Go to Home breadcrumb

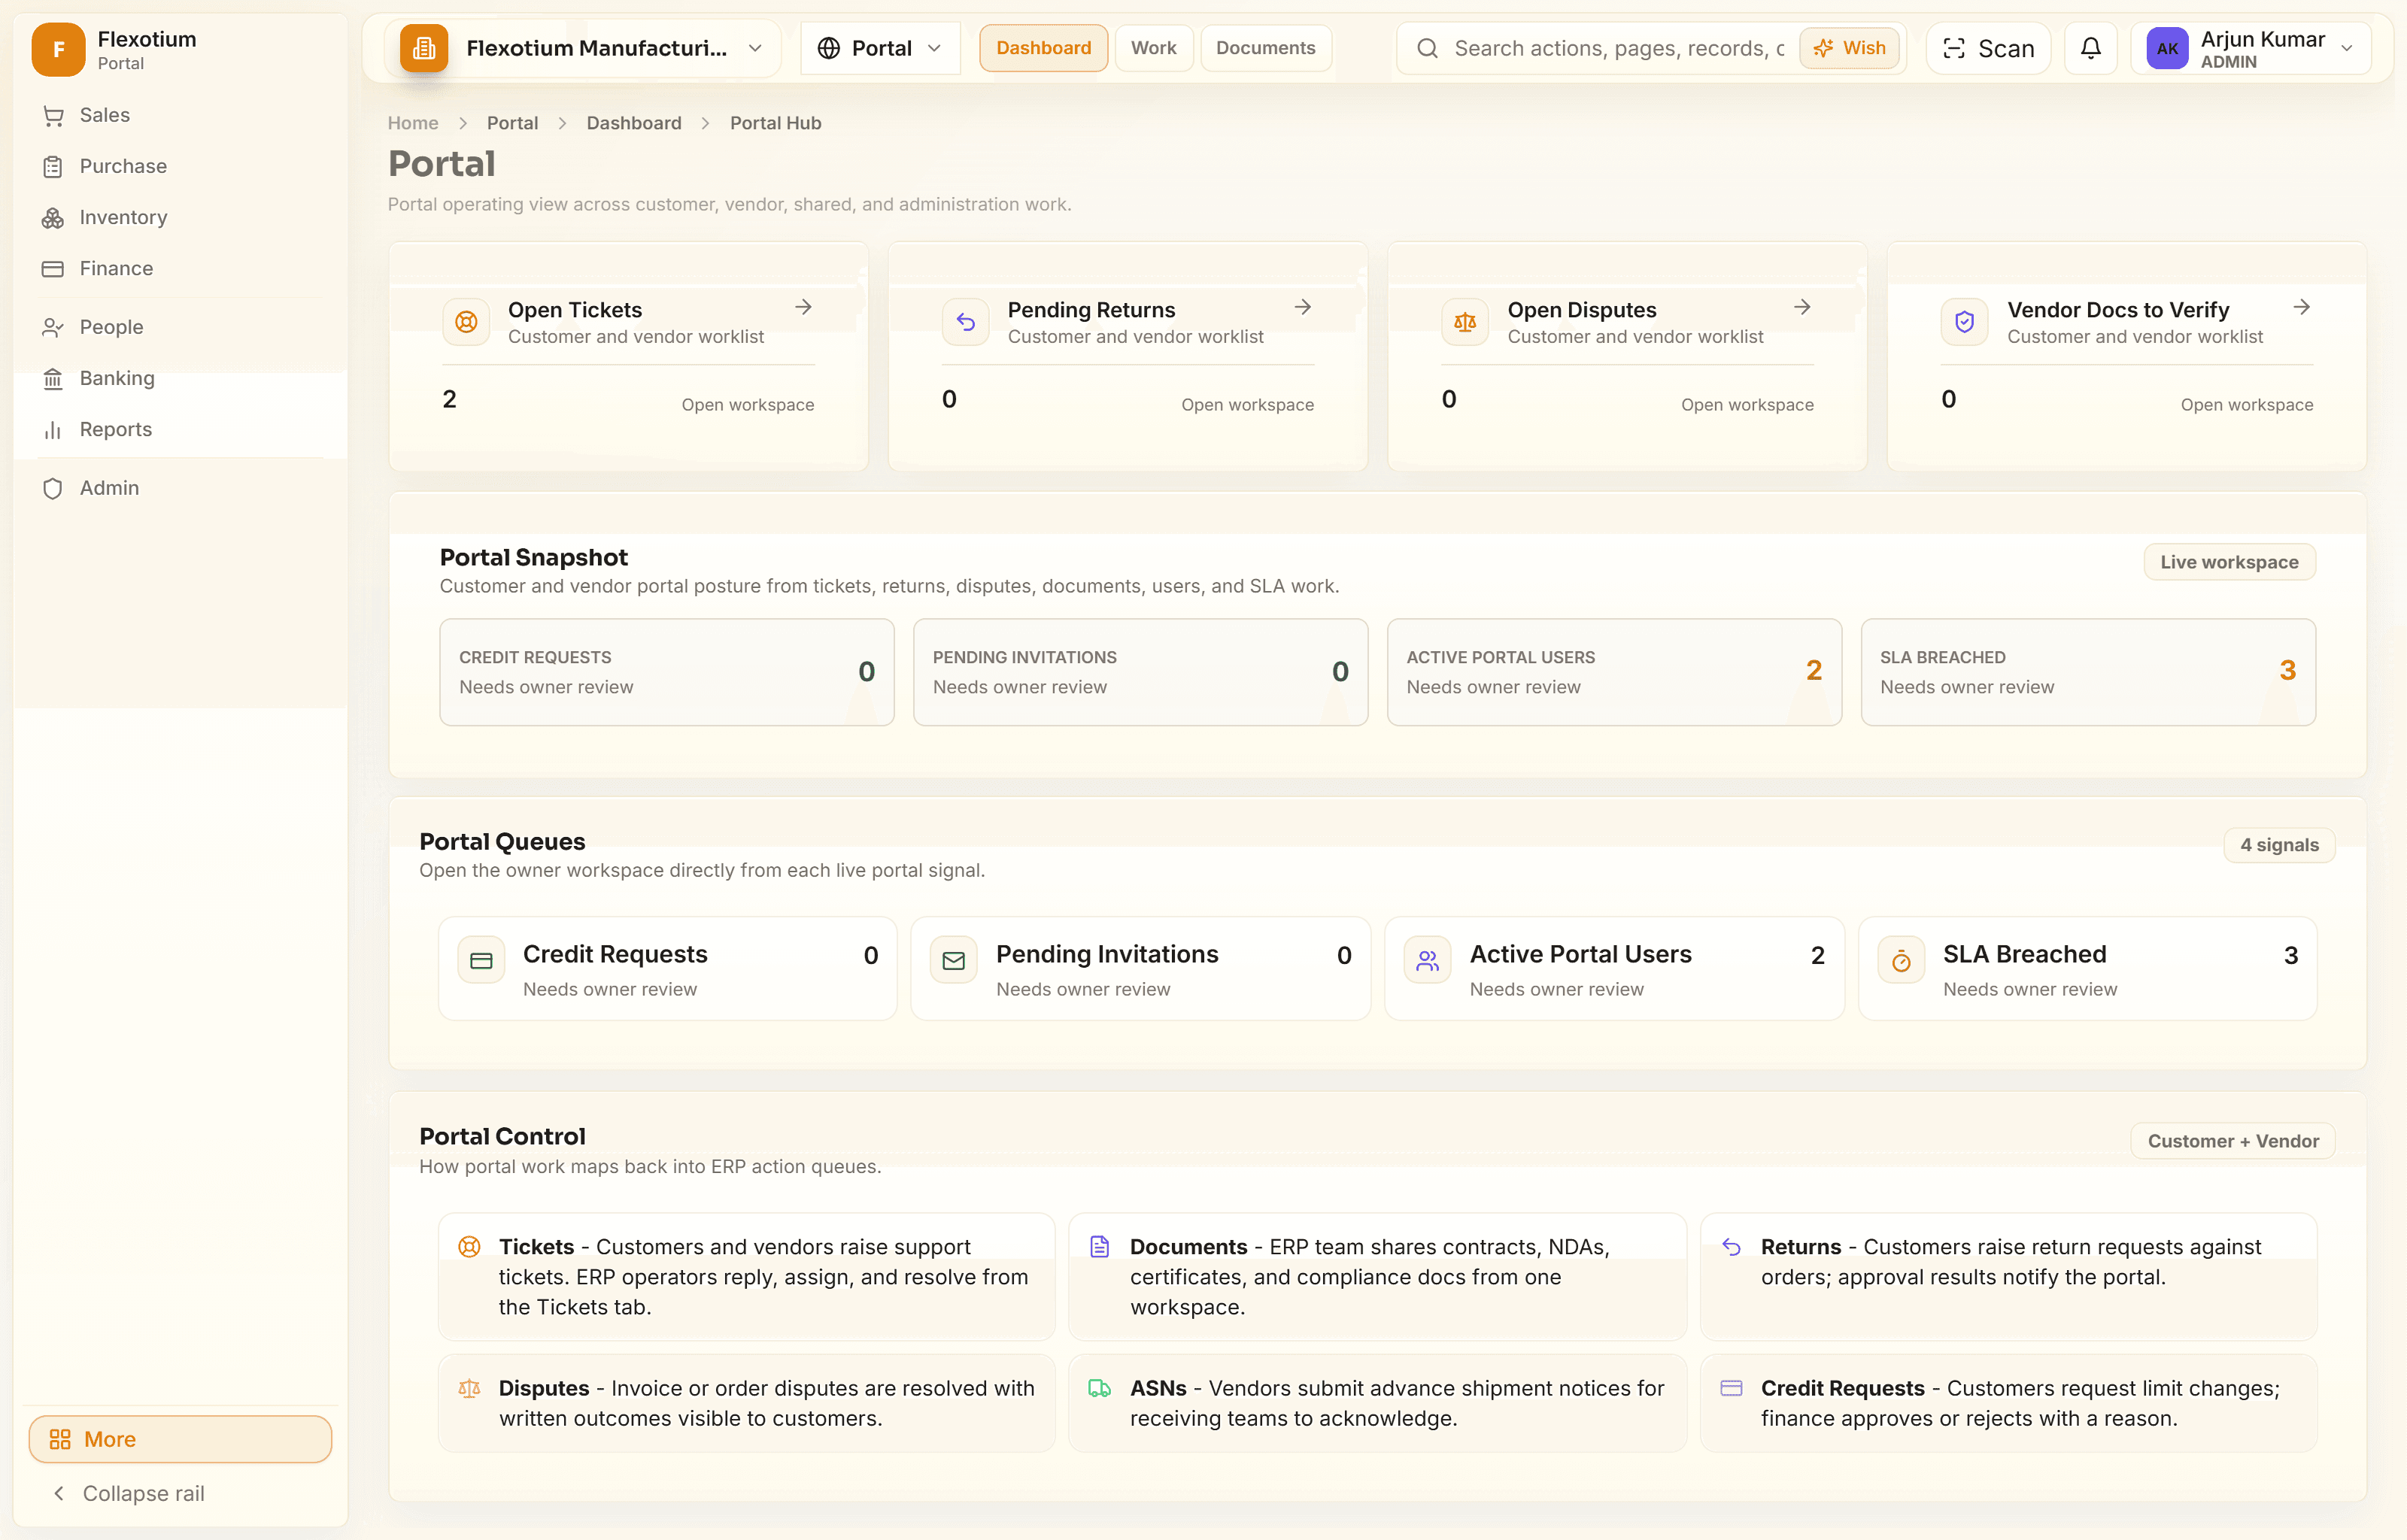pyautogui.click(x=413, y=123)
